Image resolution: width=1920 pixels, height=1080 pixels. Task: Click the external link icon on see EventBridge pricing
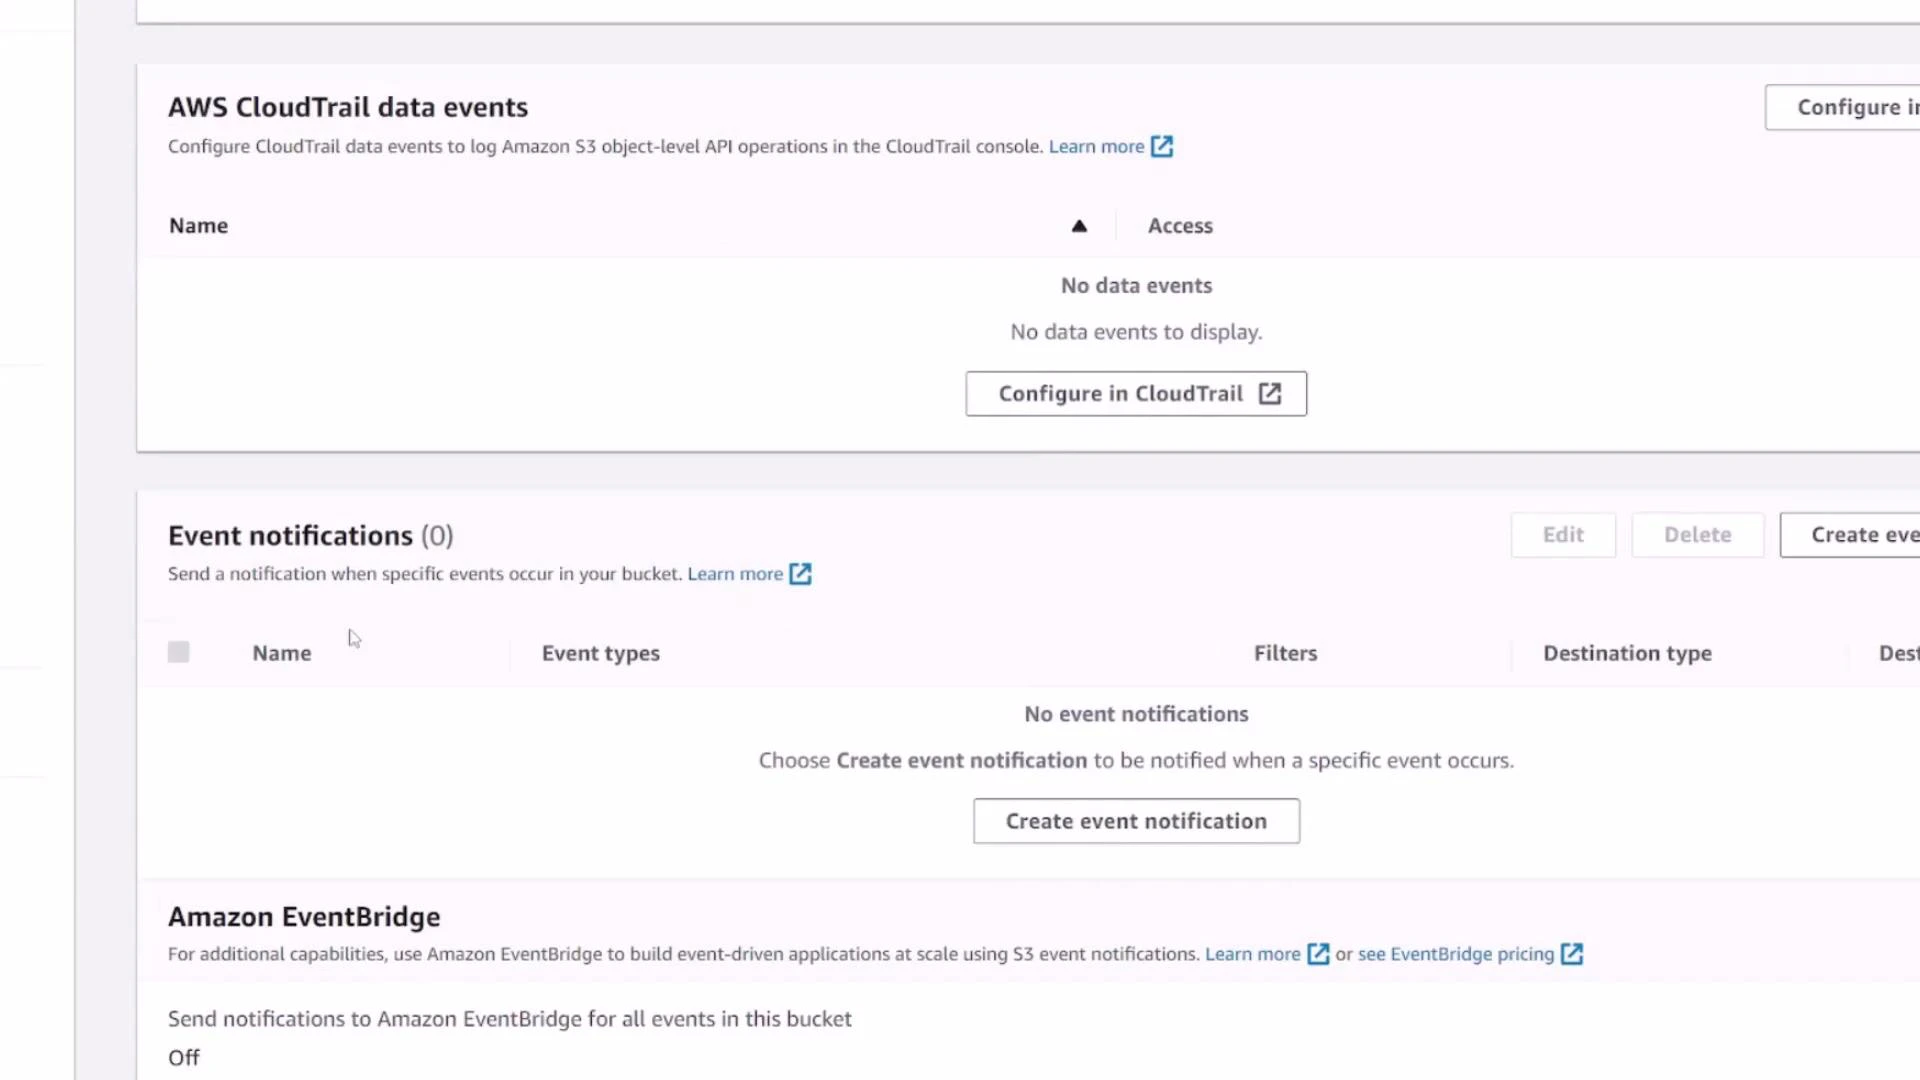click(1572, 954)
